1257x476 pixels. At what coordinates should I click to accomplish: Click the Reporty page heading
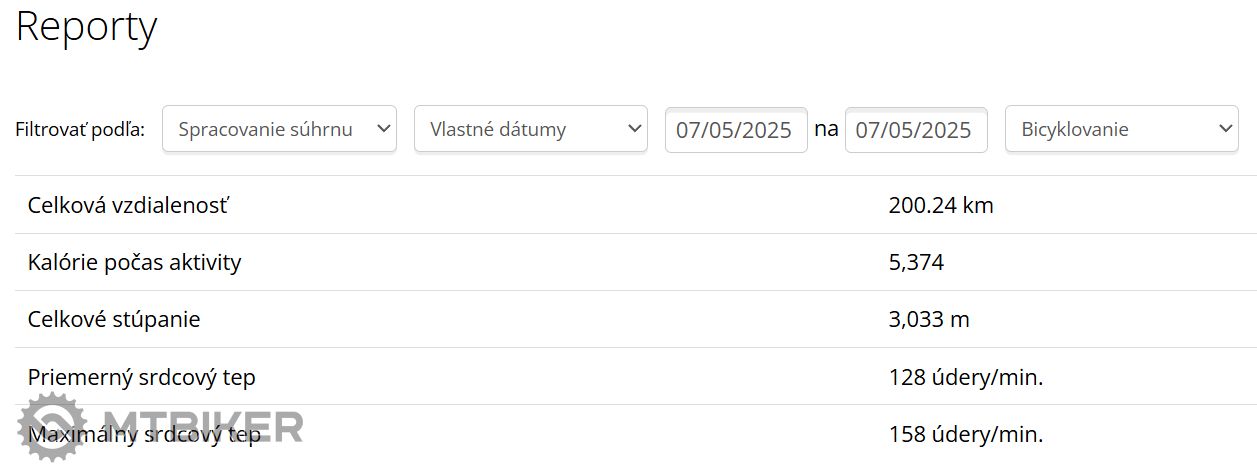click(86, 26)
